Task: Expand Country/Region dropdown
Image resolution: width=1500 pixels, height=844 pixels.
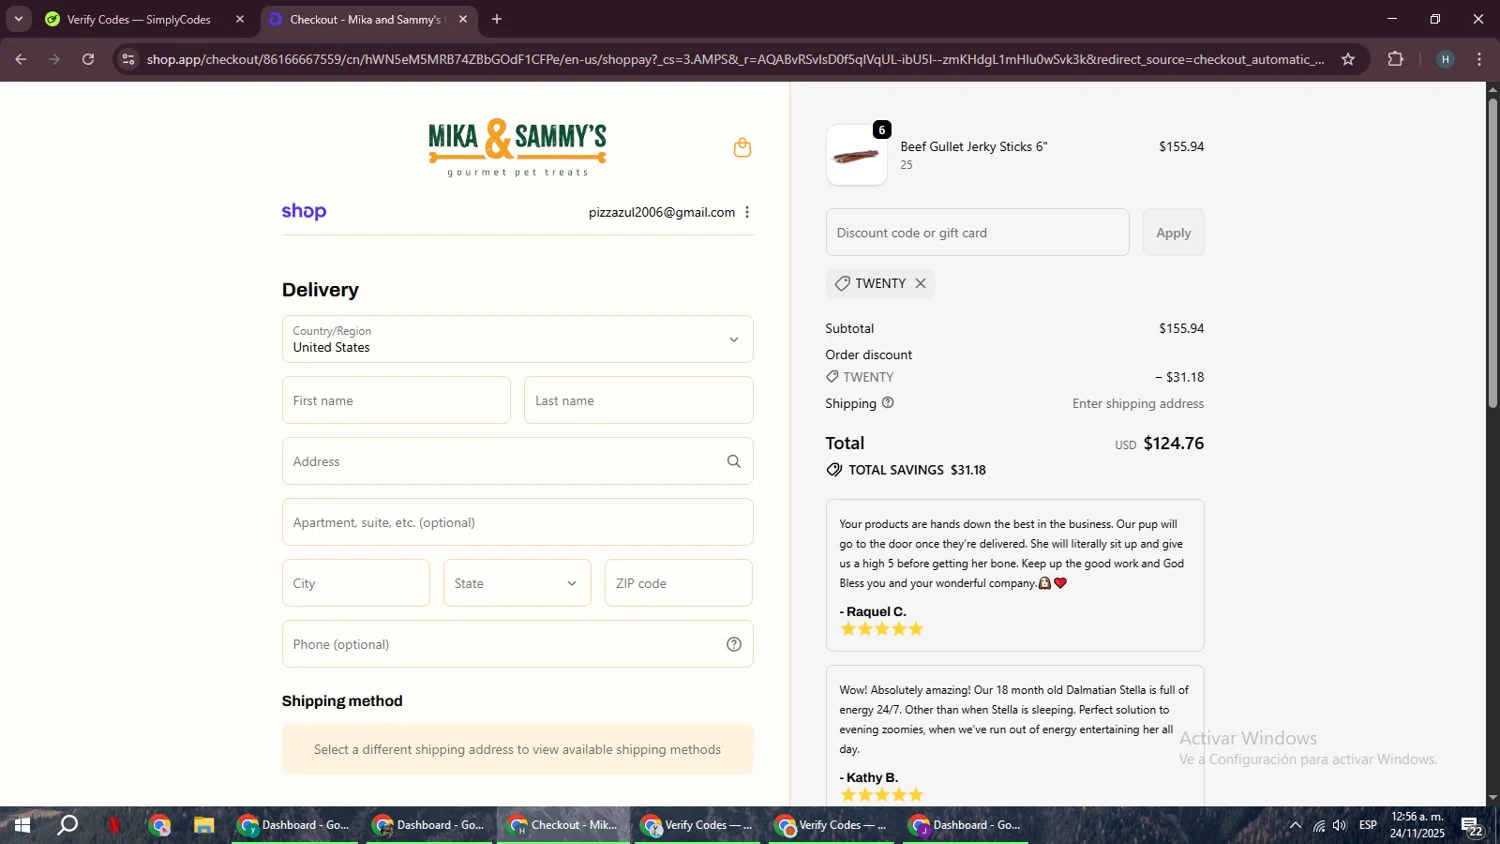Action: 517,339
